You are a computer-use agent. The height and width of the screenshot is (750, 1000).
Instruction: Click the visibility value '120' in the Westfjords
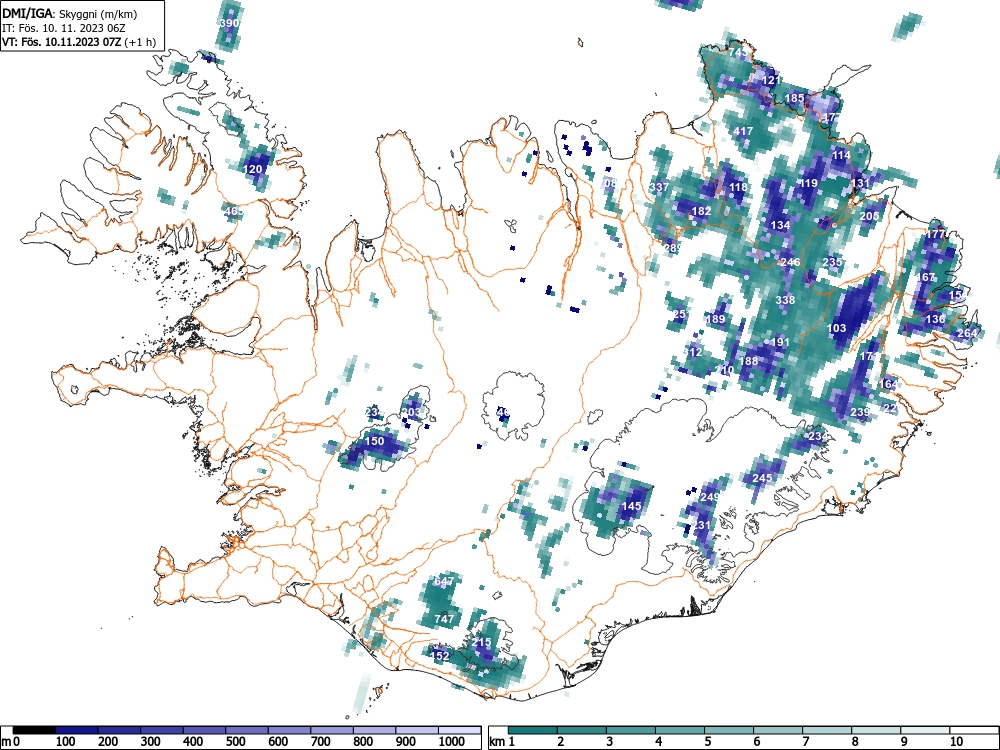[x=253, y=170]
